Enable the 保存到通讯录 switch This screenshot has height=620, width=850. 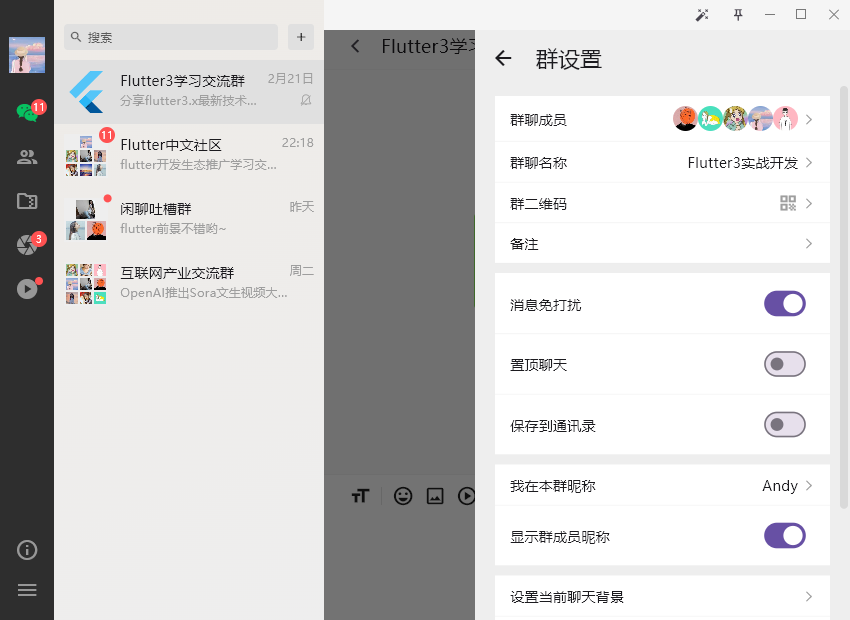pyautogui.click(x=784, y=424)
